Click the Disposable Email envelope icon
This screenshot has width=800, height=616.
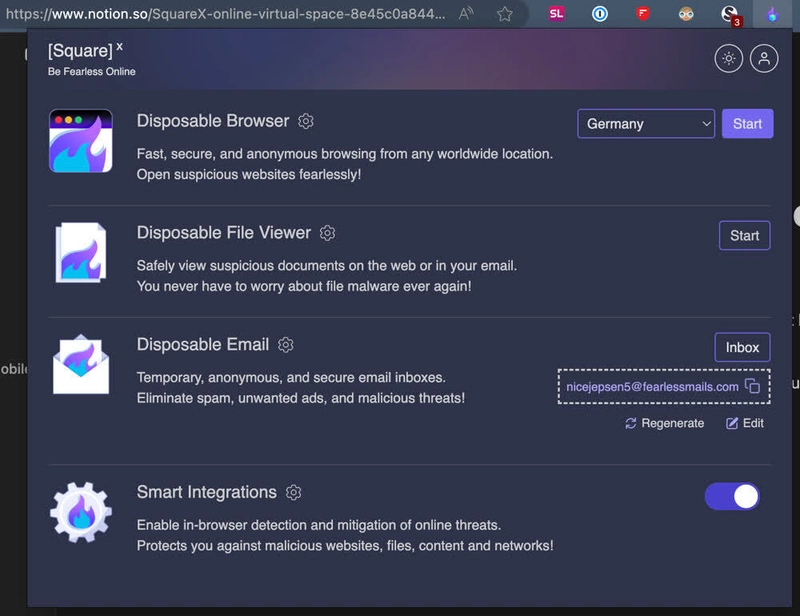pos(81,364)
